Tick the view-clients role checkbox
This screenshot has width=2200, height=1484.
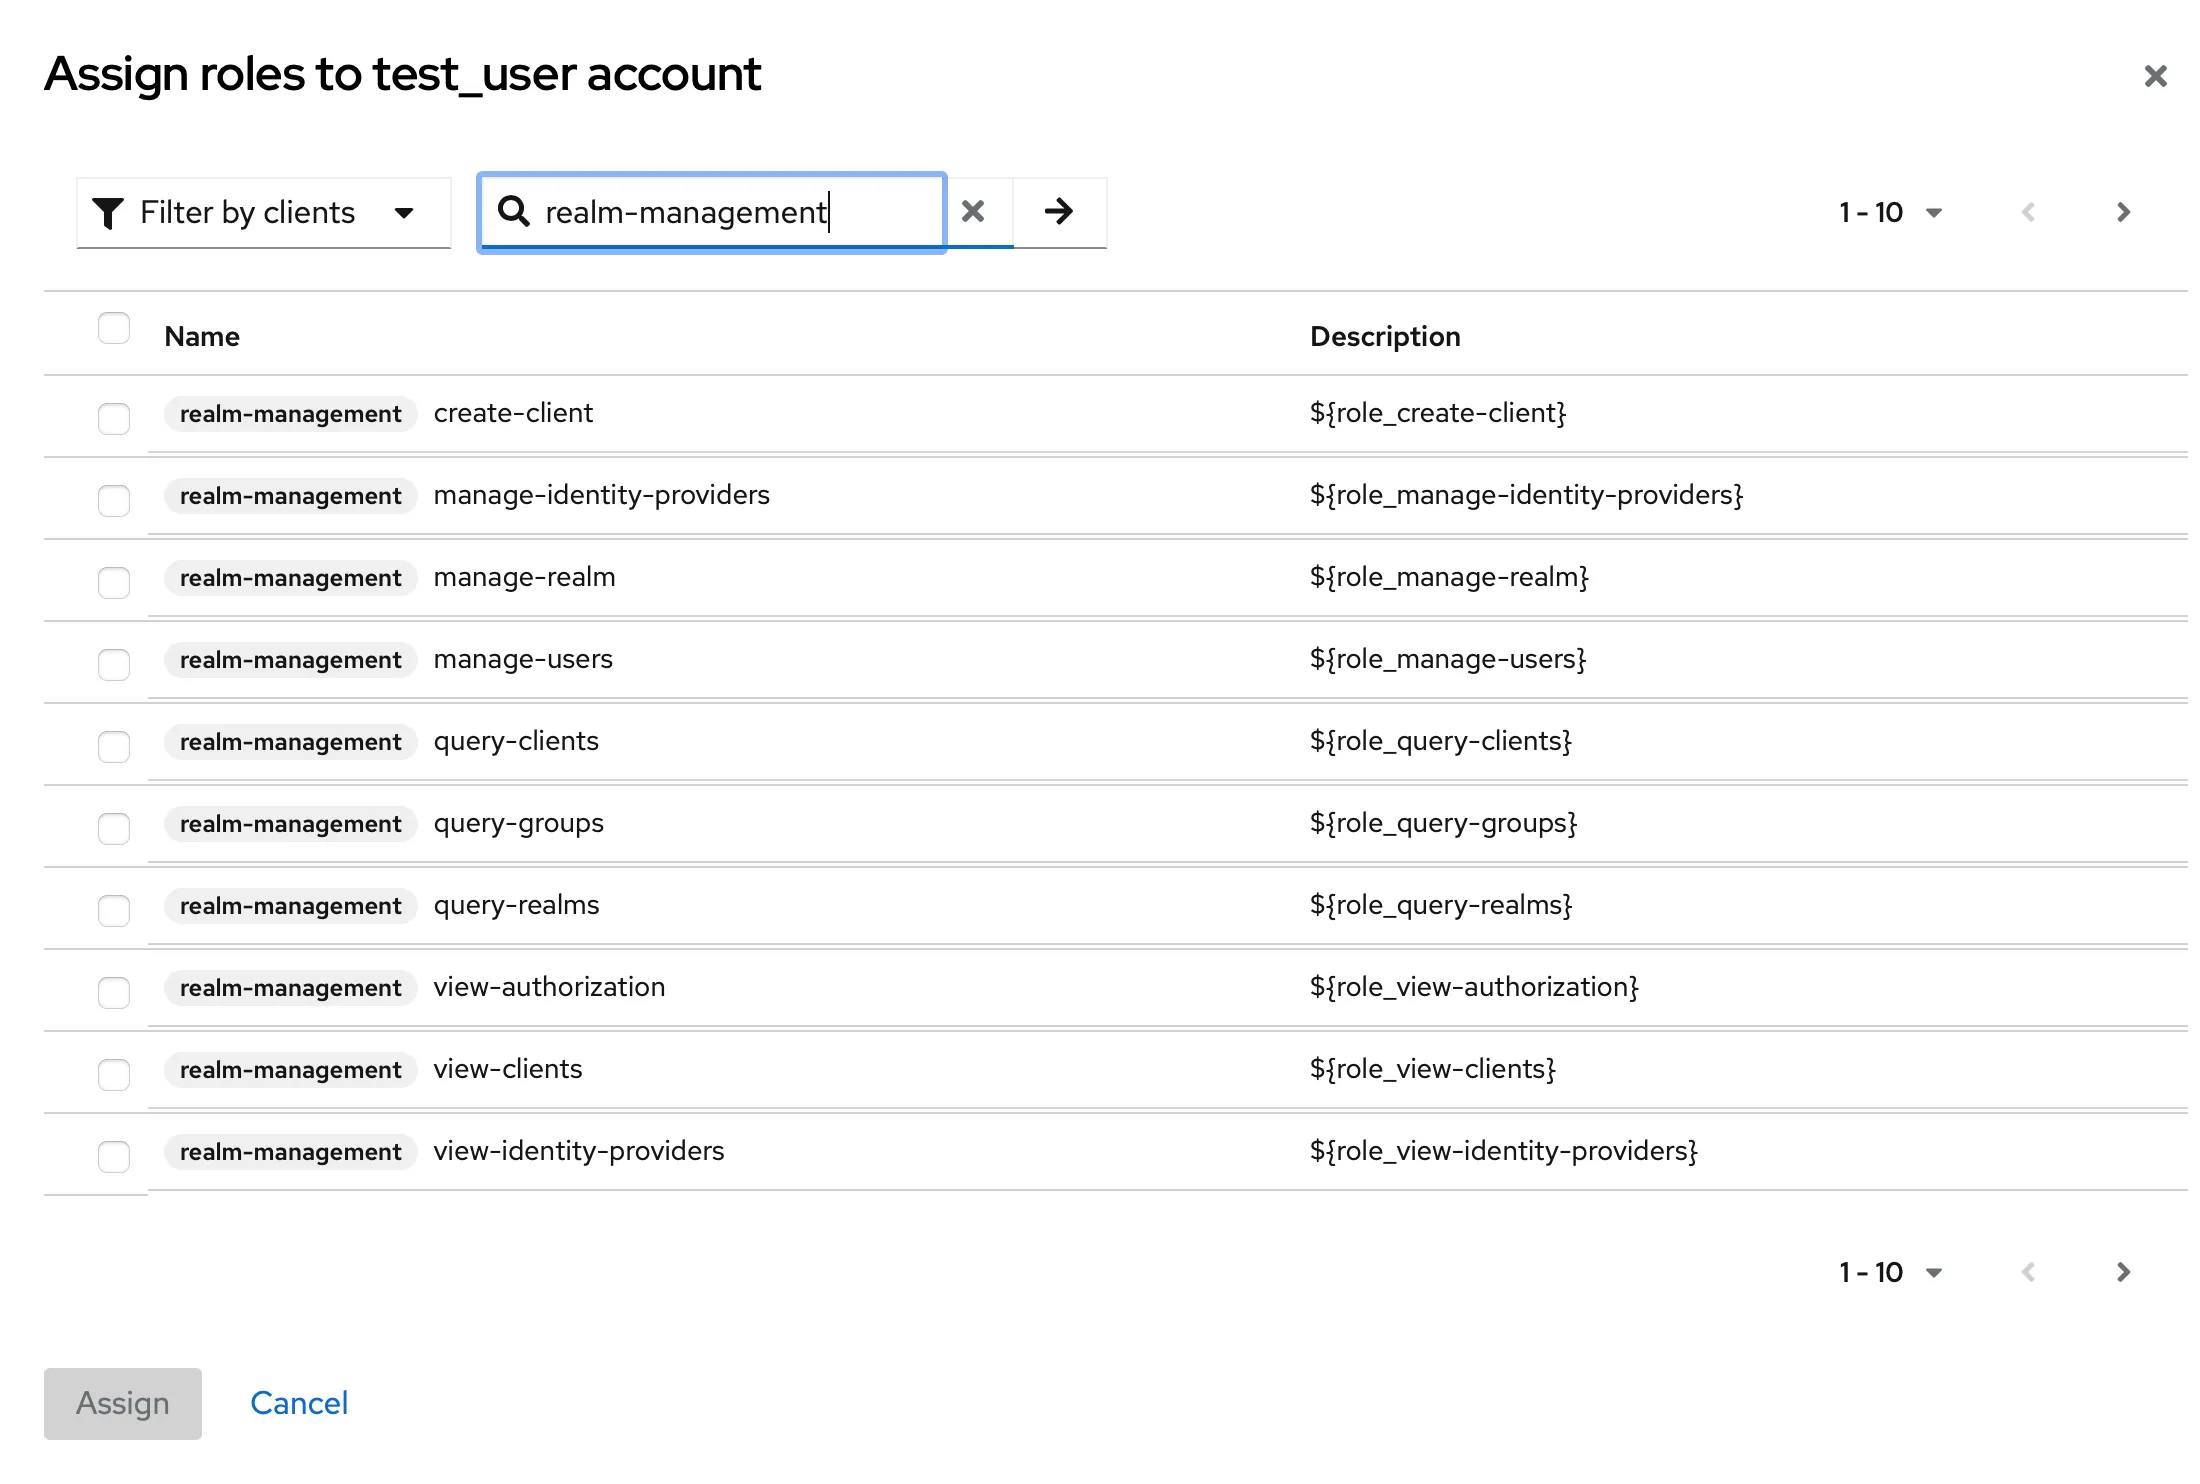[114, 1074]
